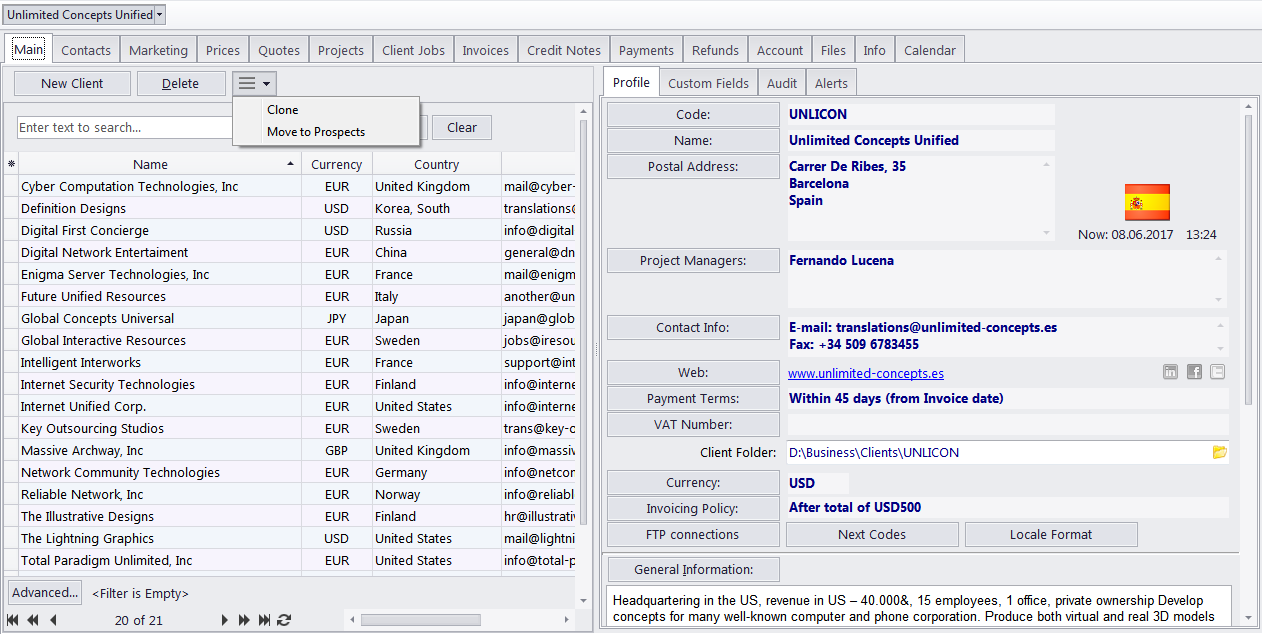Jump to the first record in the navigator
The width and height of the screenshot is (1262, 634).
pos(13,620)
